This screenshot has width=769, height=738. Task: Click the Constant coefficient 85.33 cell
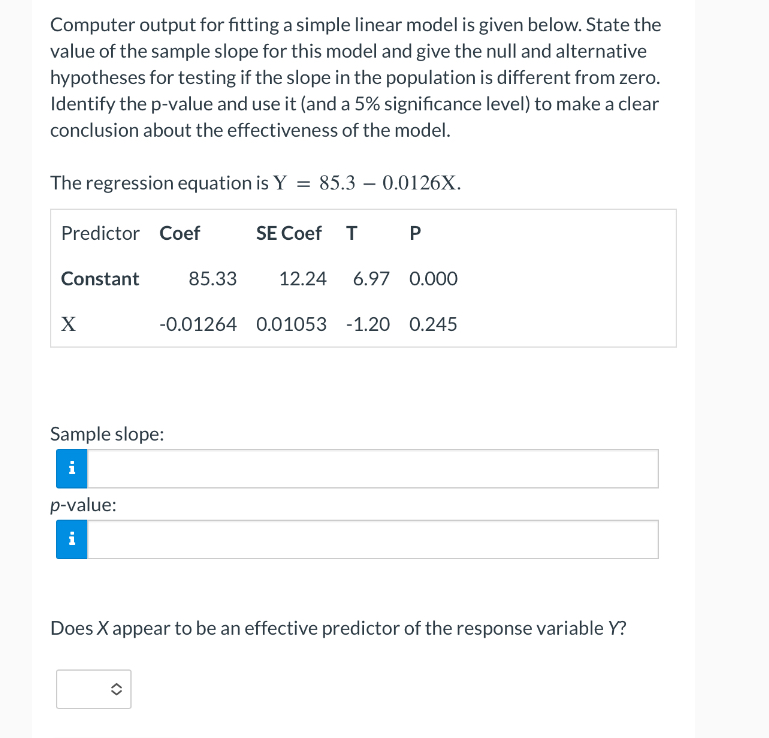point(213,279)
